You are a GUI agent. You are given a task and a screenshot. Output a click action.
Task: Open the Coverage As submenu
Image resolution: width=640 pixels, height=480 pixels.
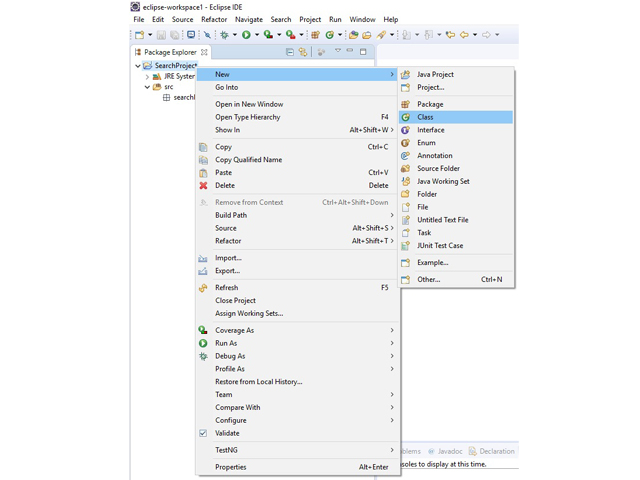point(297,330)
